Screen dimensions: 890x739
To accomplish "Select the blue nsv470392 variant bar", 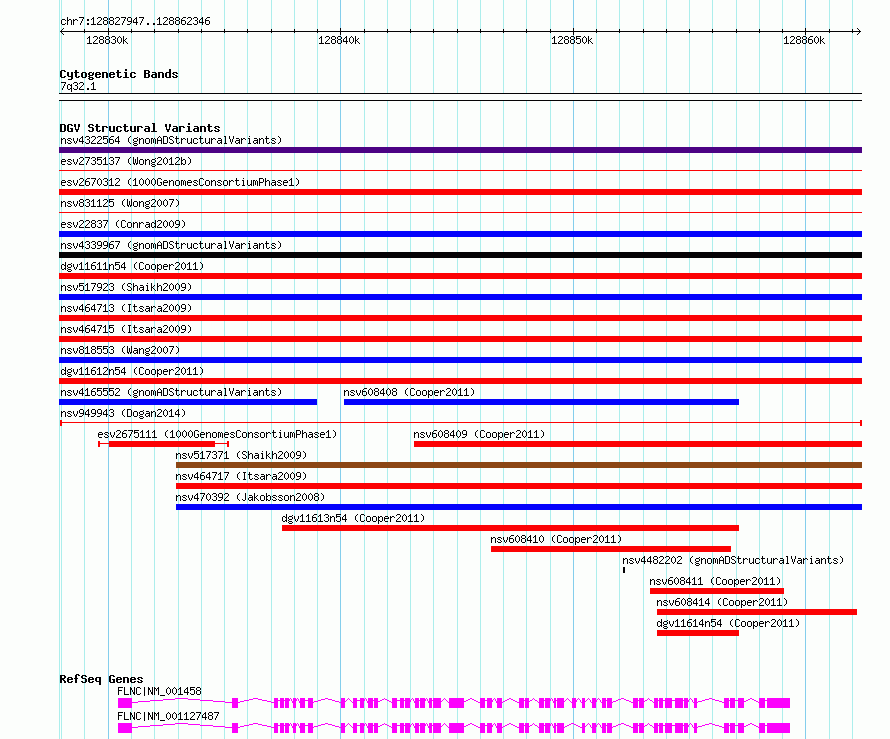I will (x=519, y=507).
